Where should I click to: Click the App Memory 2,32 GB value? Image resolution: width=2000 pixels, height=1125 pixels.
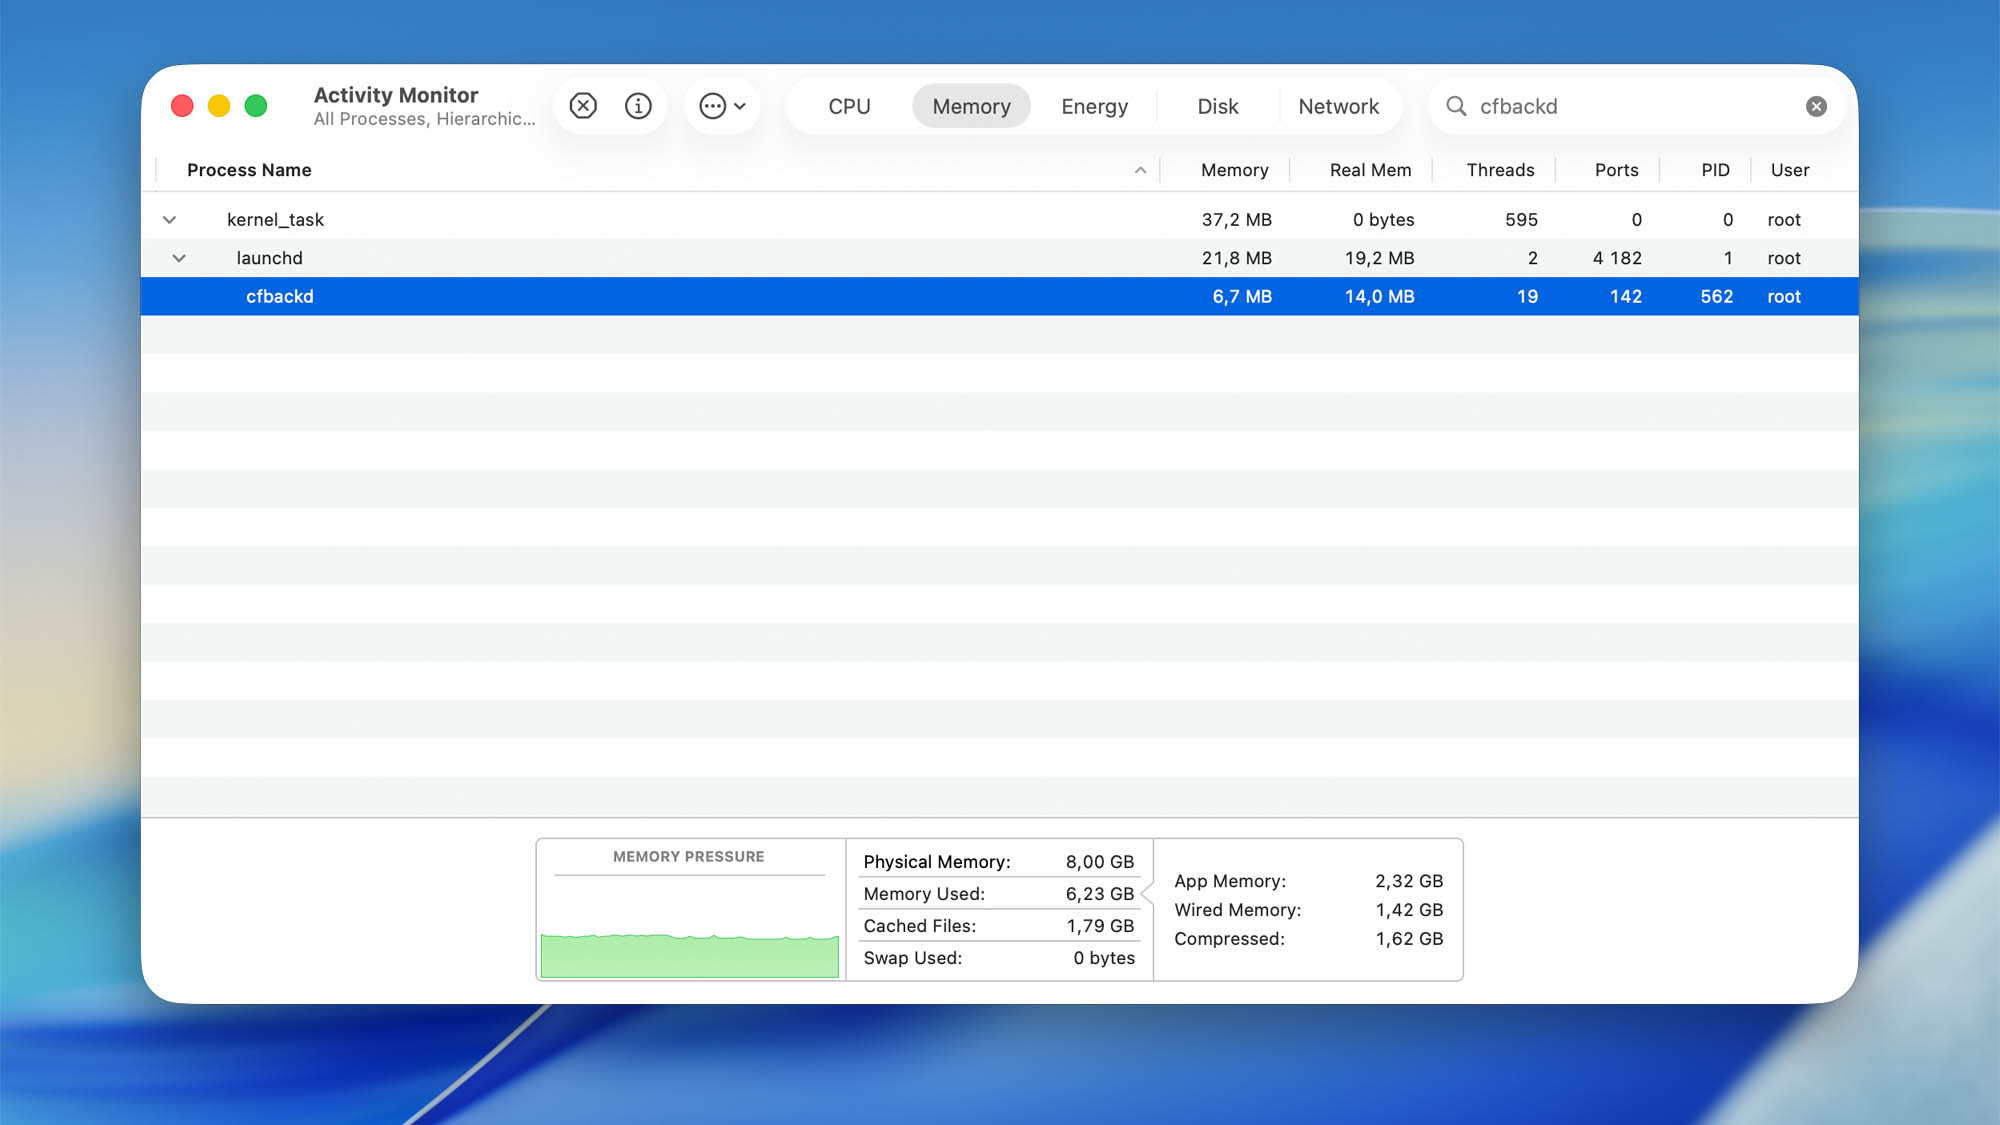(1408, 881)
